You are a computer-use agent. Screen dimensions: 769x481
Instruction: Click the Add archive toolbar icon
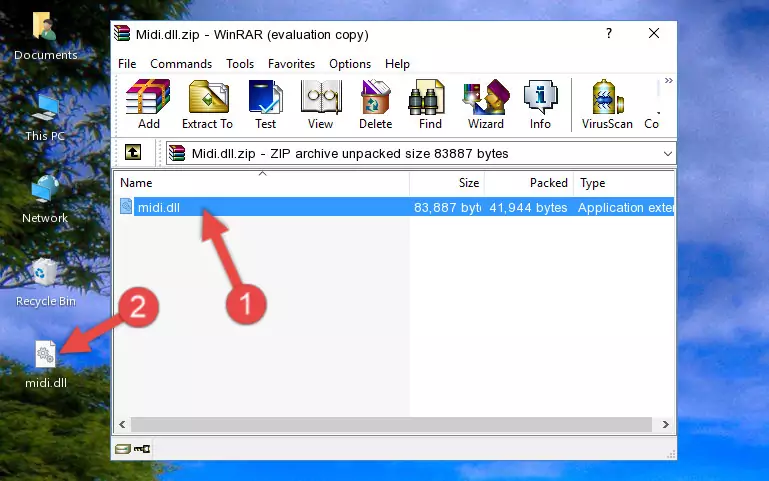pyautogui.click(x=148, y=104)
